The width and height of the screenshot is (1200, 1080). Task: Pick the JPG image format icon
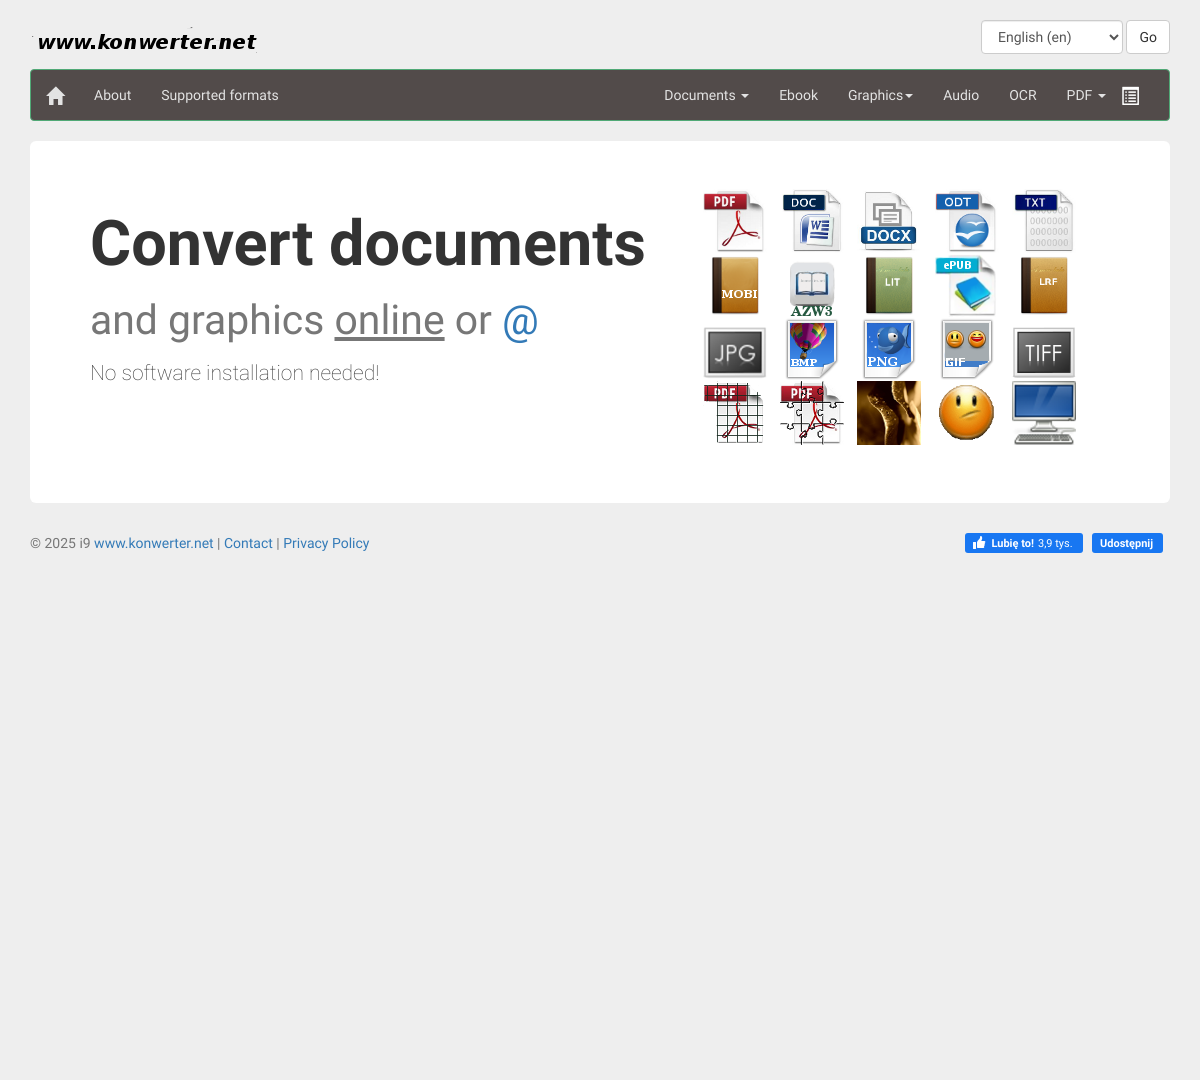735,352
